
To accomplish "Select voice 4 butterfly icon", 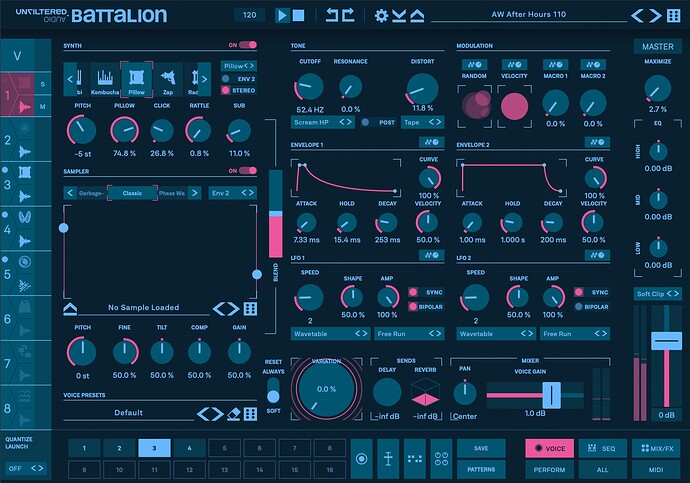I will pyautogui.click(x=25, y=217).
